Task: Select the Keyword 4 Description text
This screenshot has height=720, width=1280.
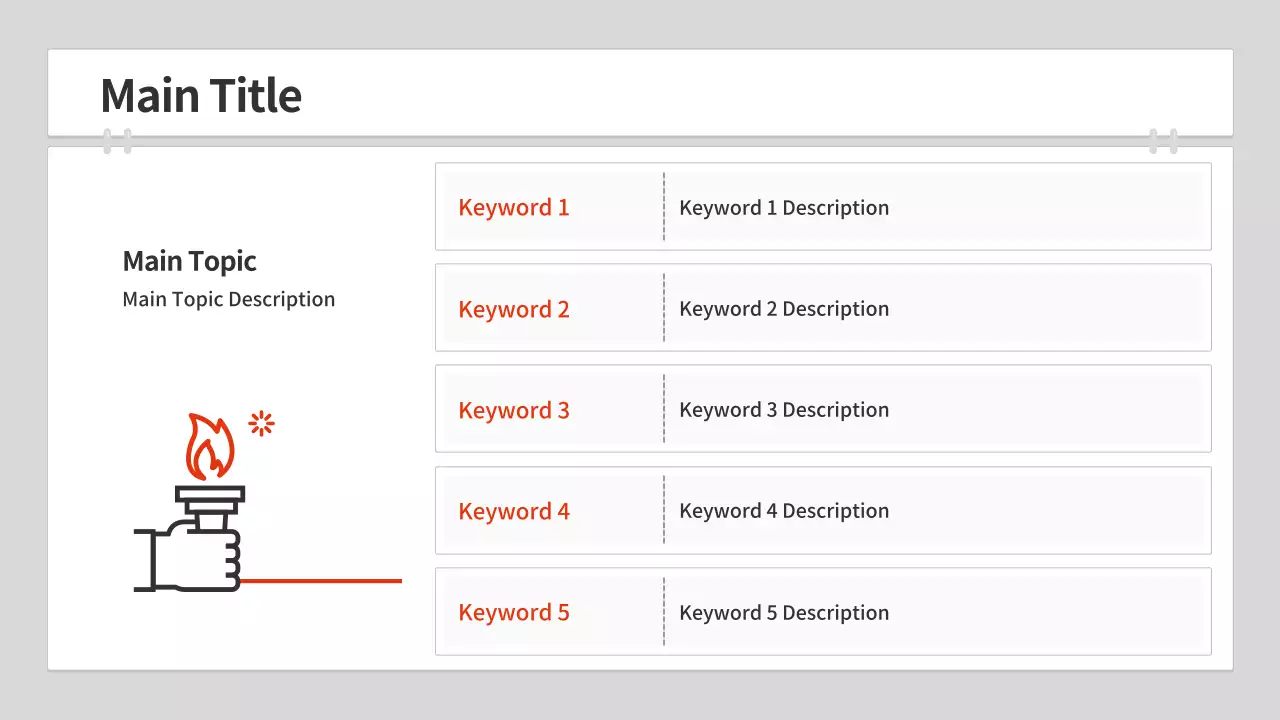Action: tap(783, 511)
